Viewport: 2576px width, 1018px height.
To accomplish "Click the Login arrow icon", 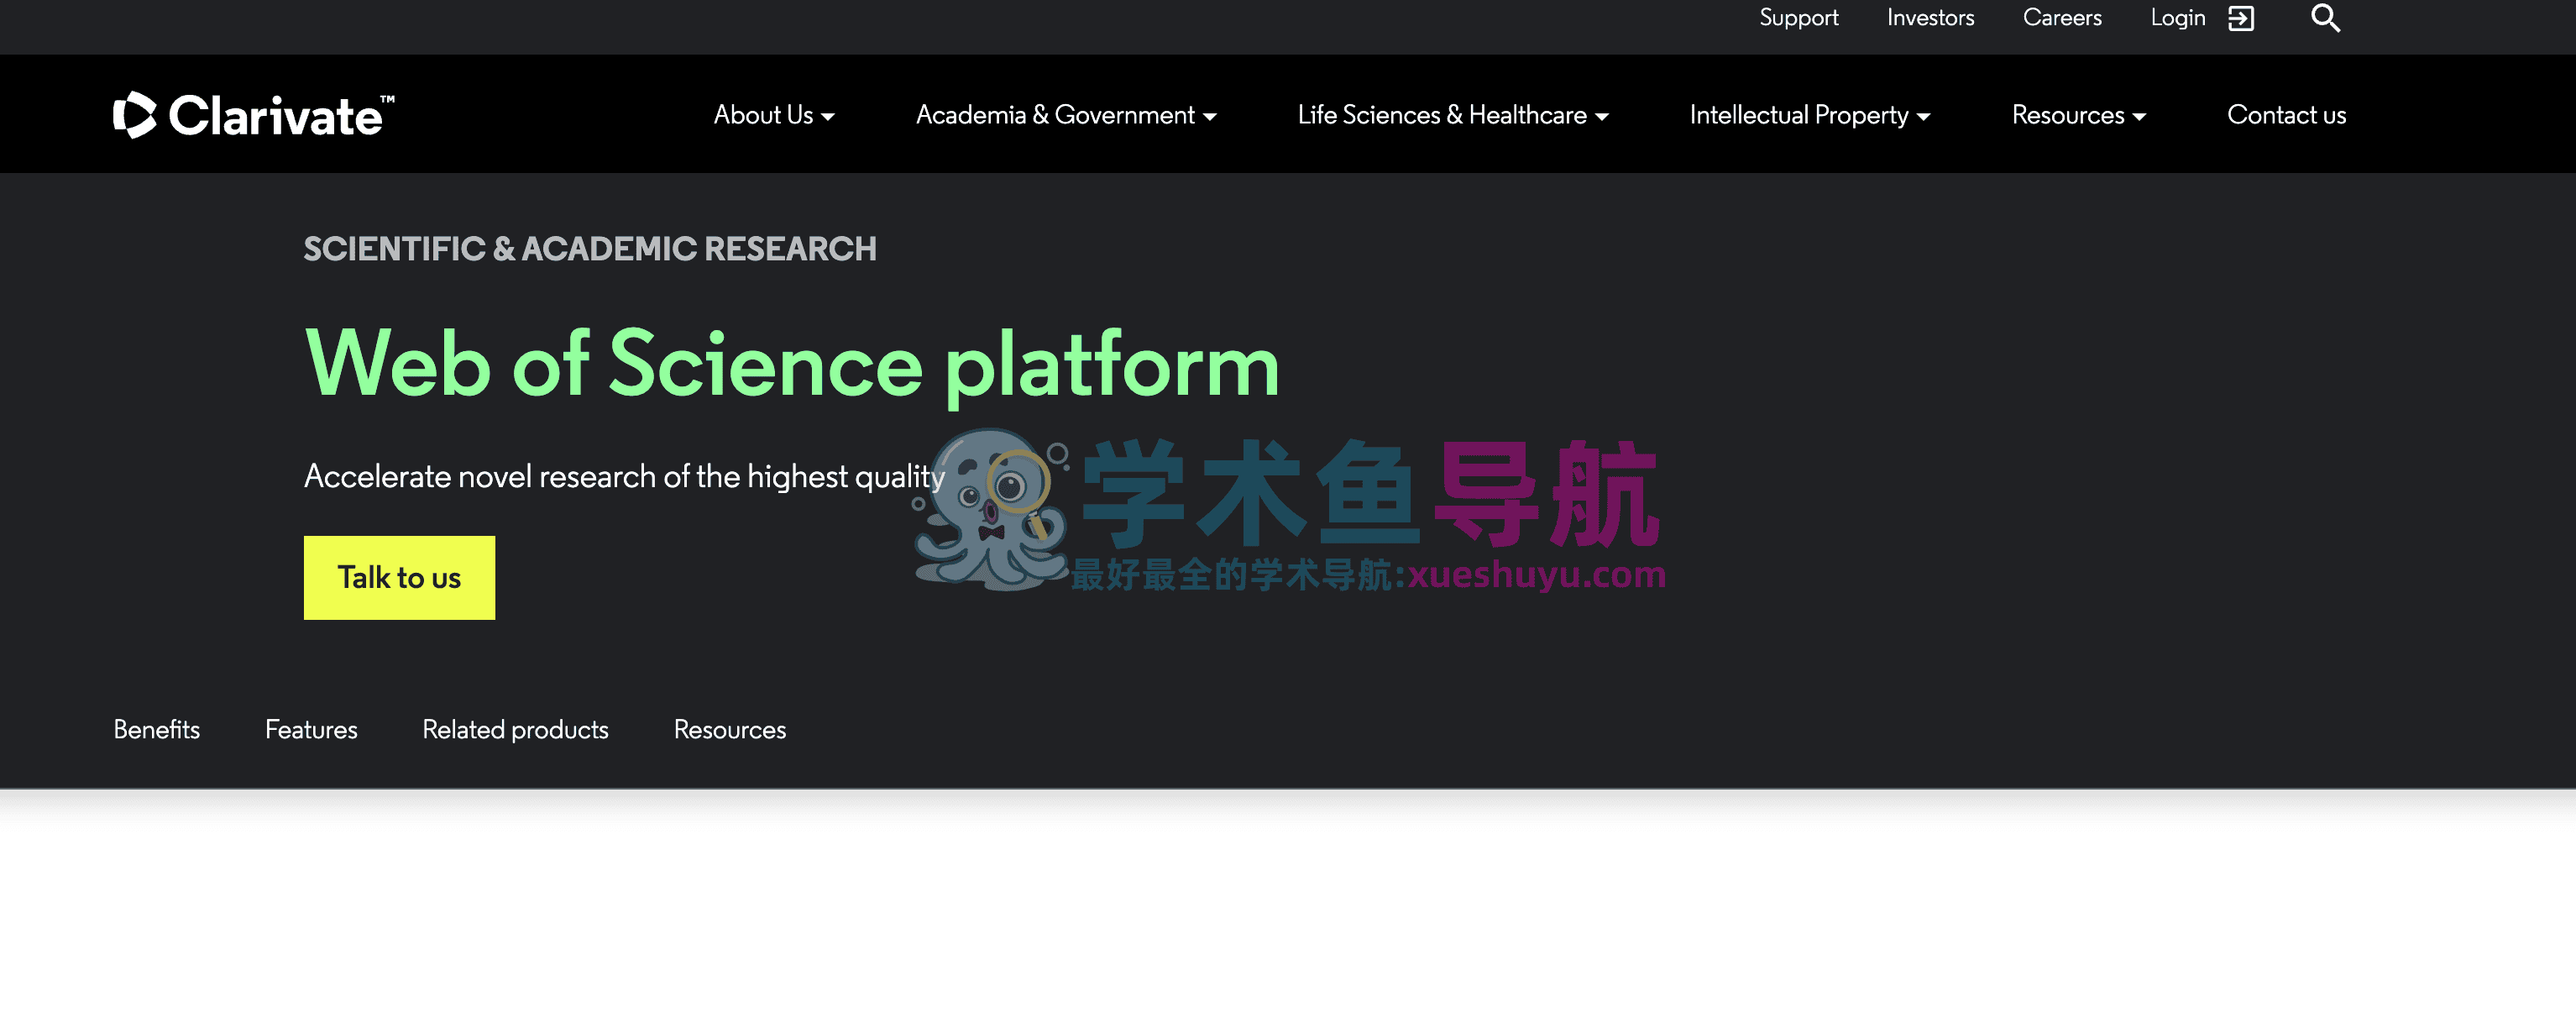I will pos(2240,17).
